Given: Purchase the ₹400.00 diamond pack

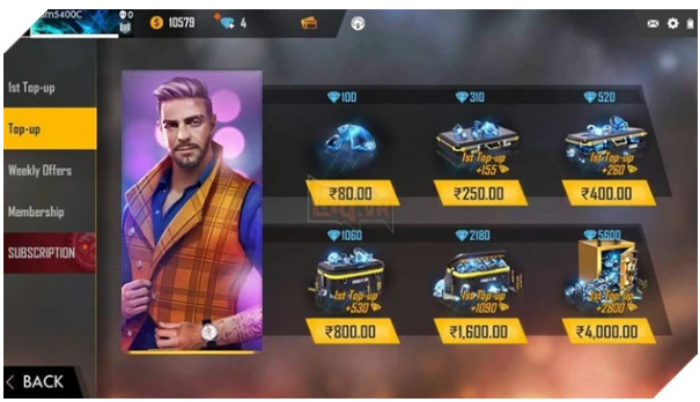Looking at the screenshot, I should (608, 193).
